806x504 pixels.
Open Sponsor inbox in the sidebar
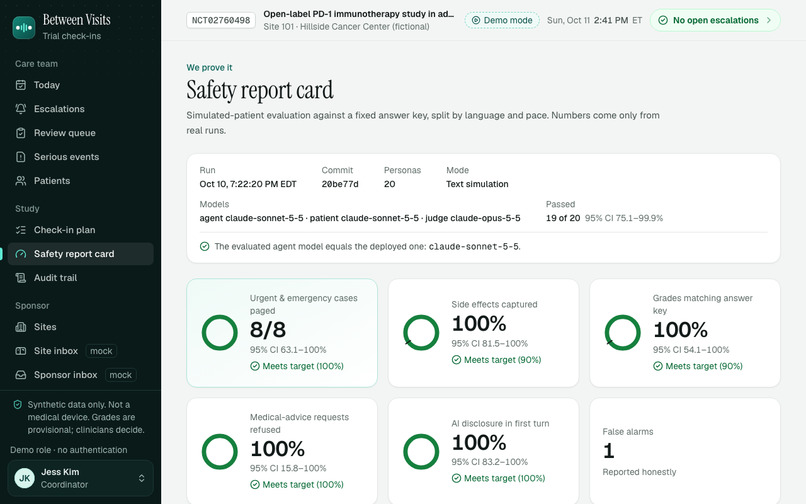(81, 375)
